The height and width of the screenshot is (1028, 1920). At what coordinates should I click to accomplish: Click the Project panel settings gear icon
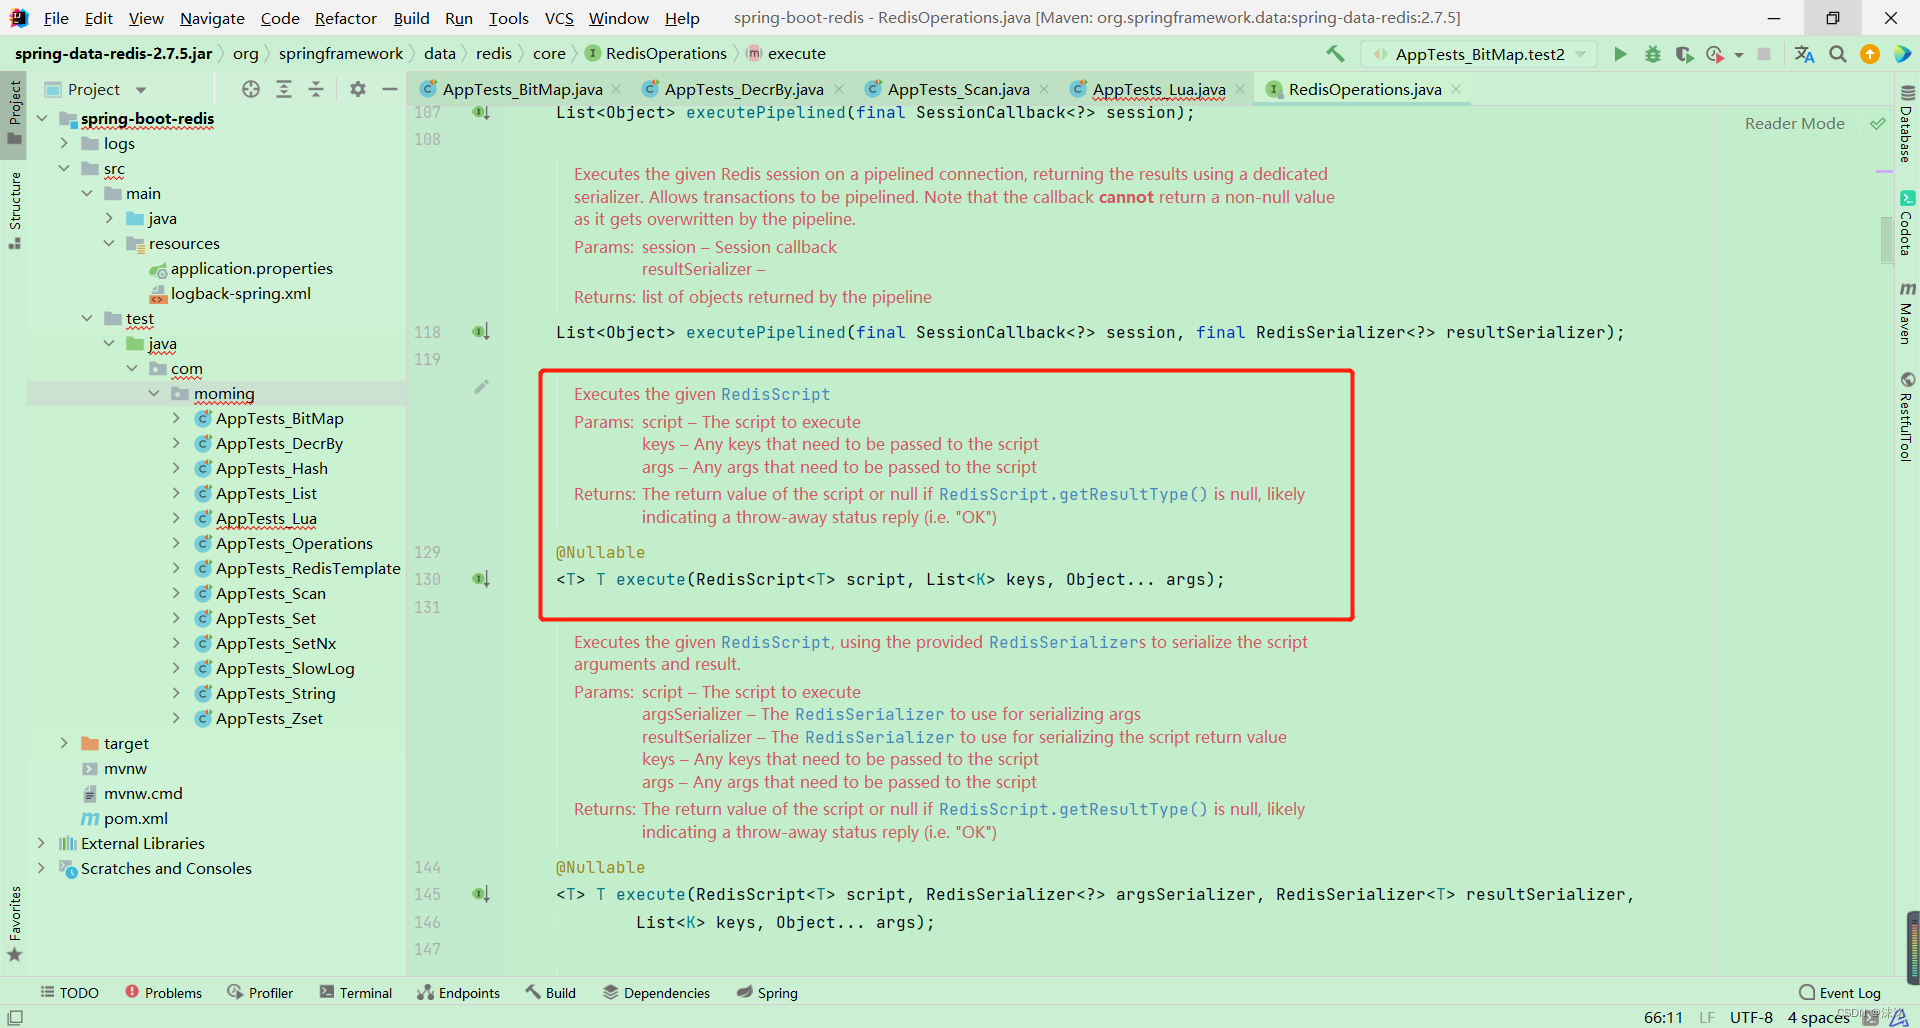tap(357, 89)
